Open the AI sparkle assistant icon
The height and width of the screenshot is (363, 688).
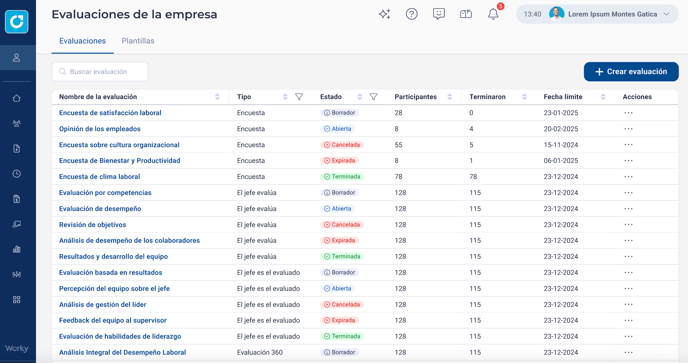pos(384,14)
